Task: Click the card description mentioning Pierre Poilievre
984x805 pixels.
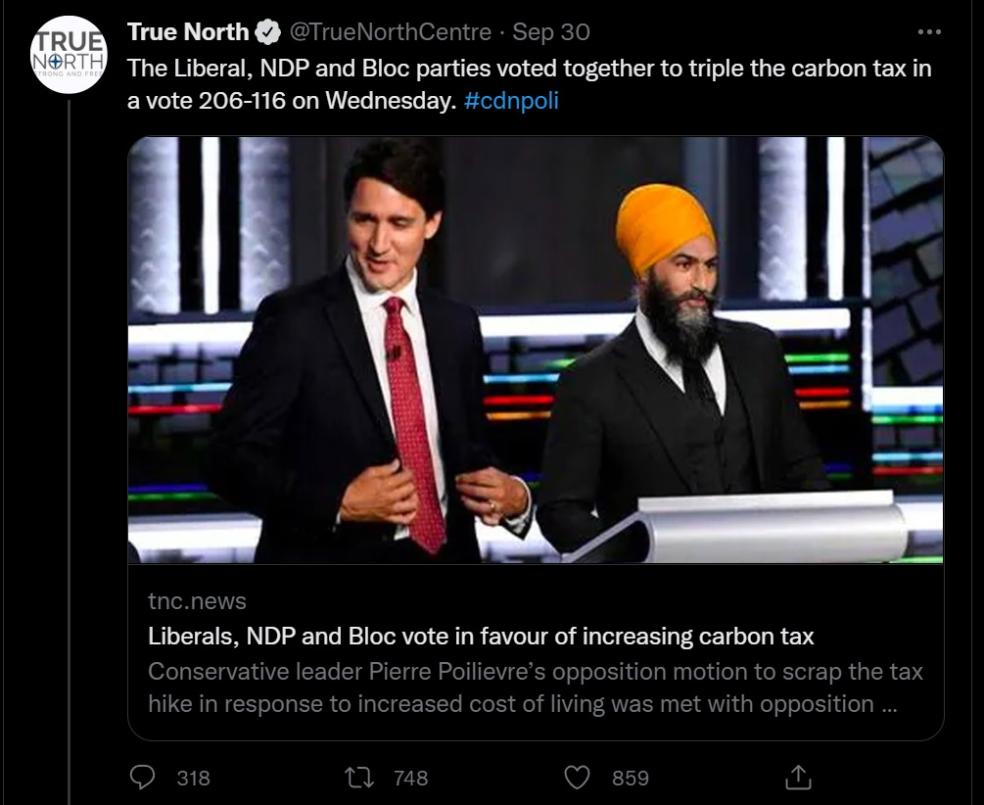Action: coord(535,687)
